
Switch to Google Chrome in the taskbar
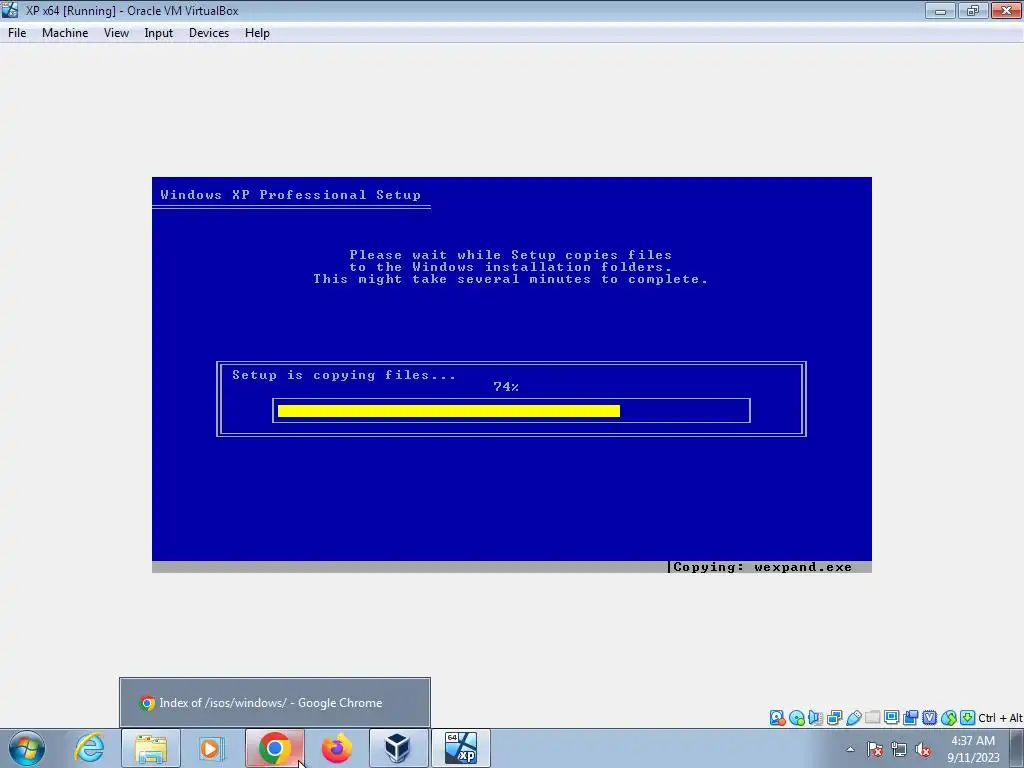[x=275, y=748]
